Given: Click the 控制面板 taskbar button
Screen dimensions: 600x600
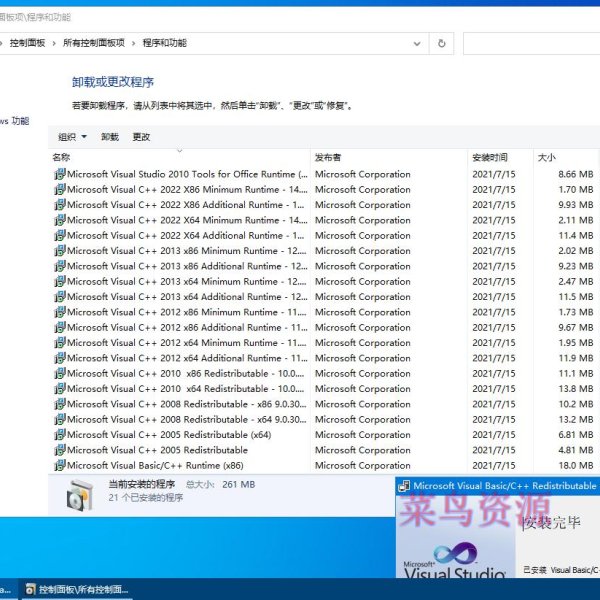Looking at the screenshot, I should tap(77, 589).
